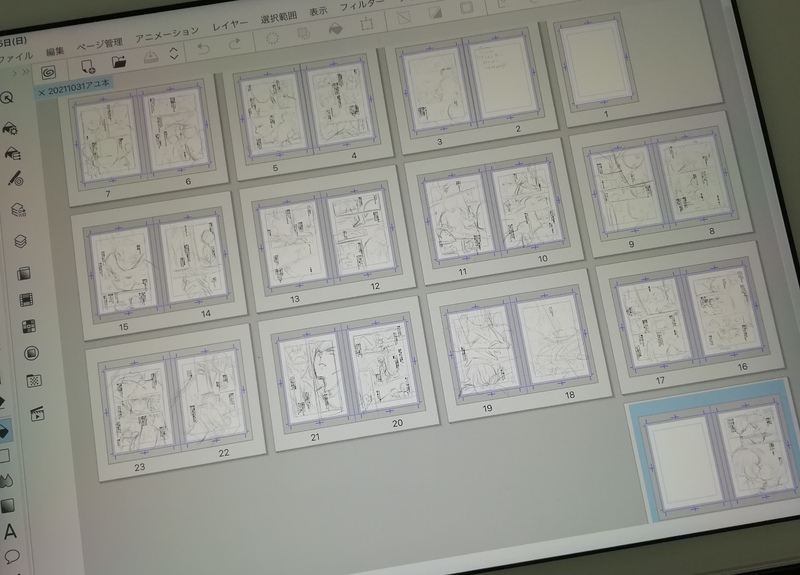The image size is (800, 575).
Task: Select page 13 thumbnail
Action: point(291,244)
